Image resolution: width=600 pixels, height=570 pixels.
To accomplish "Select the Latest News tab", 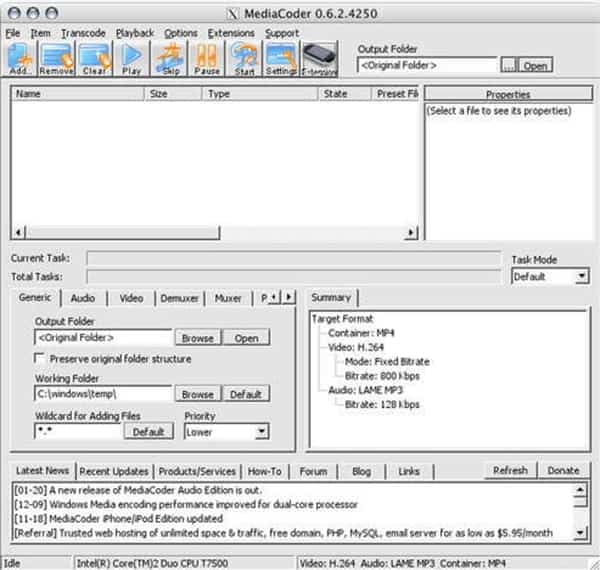I will click(42, 471).
